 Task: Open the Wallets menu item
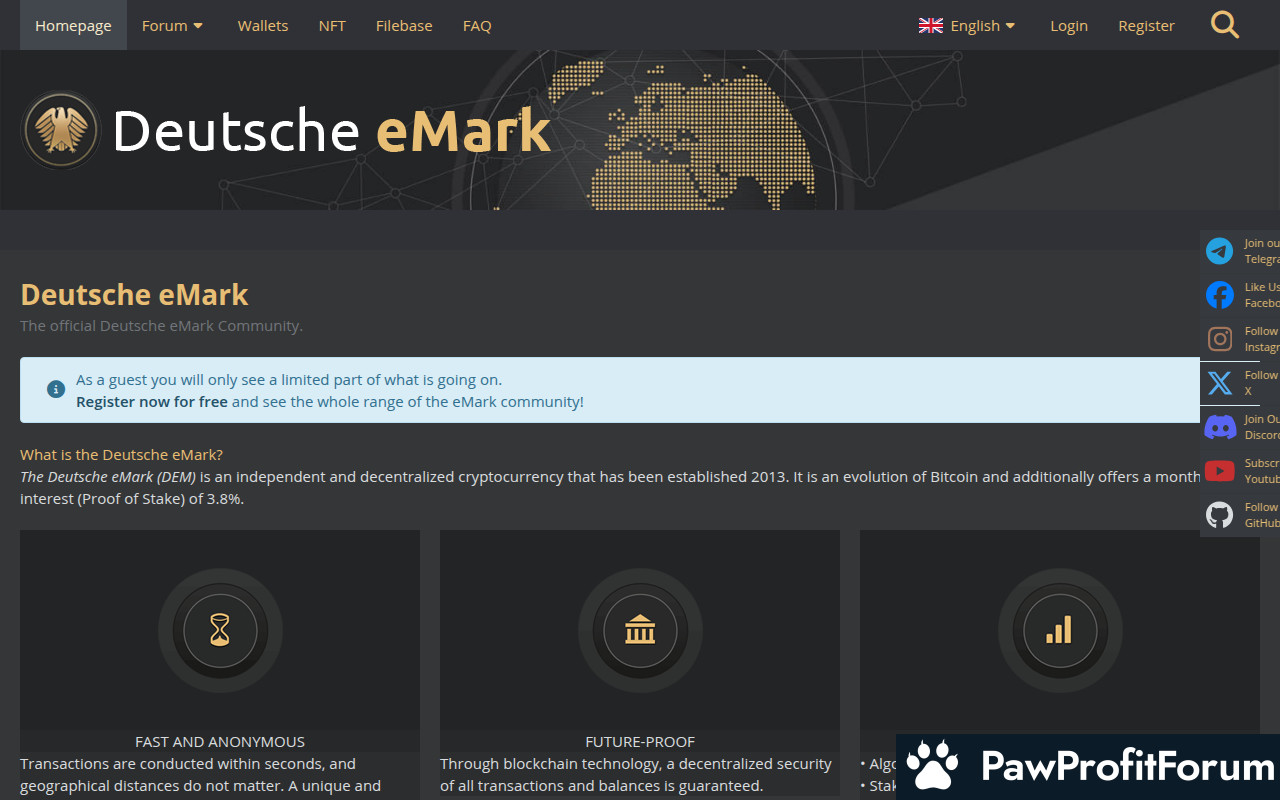click(x=263, y=26)
